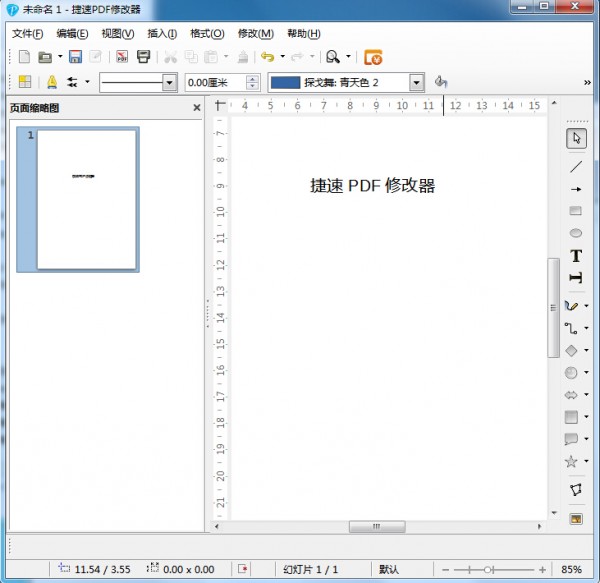Click the zoom slider in status bar
Viewport: 600px width, 583px height.
(490, 569)
